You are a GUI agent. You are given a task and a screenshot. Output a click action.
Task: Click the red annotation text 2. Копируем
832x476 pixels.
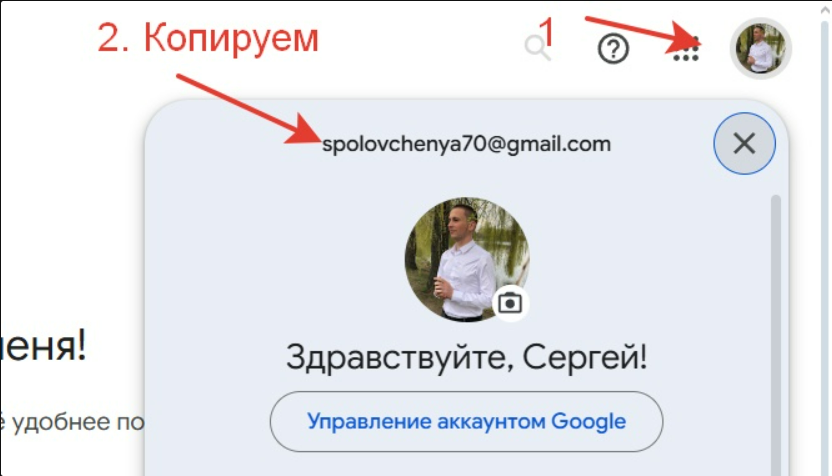pos(208,38)
